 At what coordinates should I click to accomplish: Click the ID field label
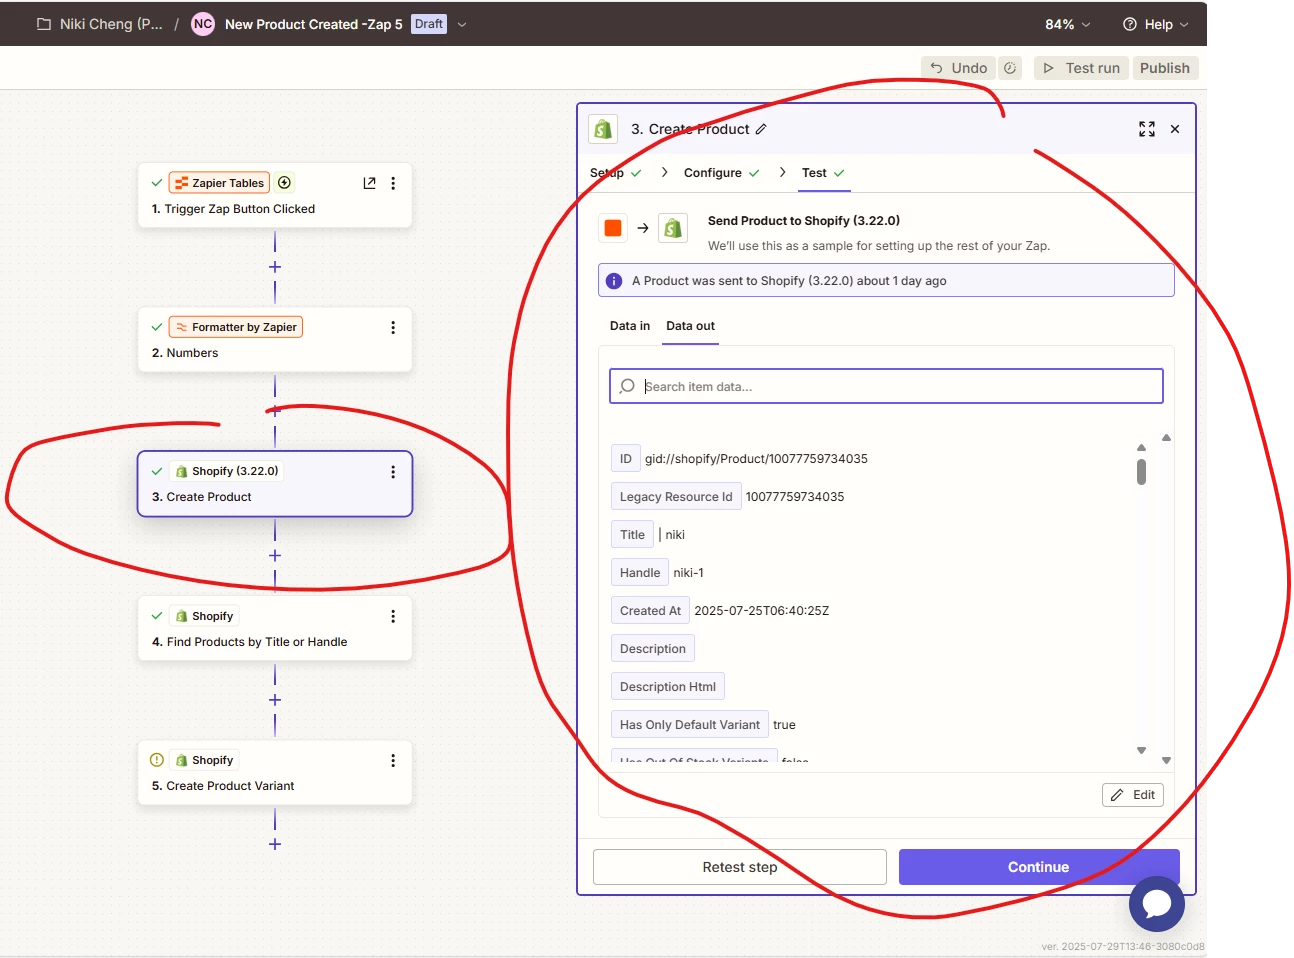click(626, 459)
